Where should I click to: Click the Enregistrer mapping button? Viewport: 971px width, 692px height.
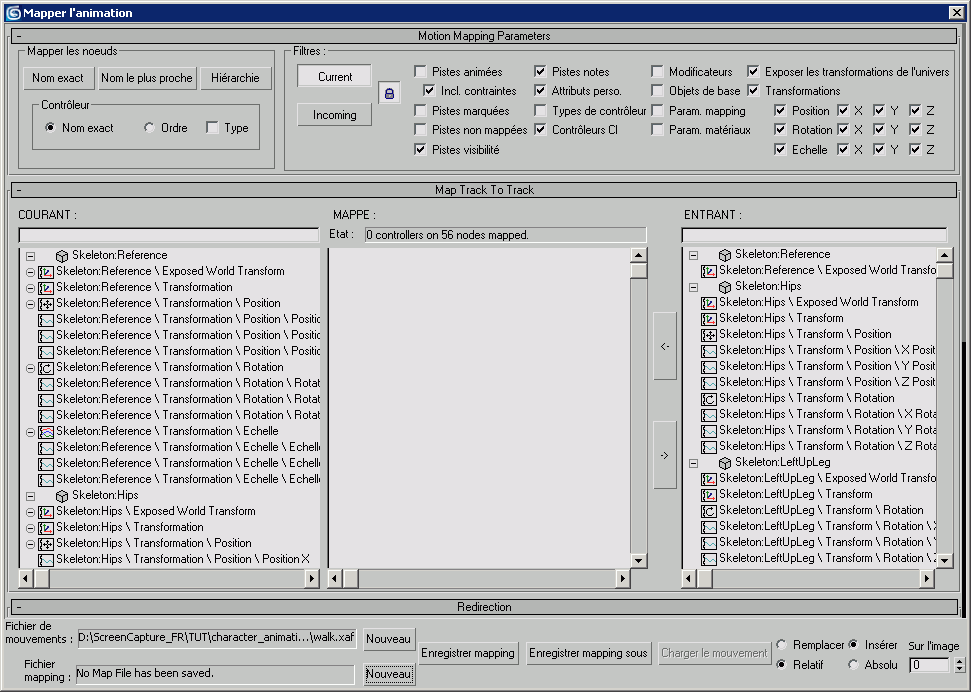tap(468, 653)
